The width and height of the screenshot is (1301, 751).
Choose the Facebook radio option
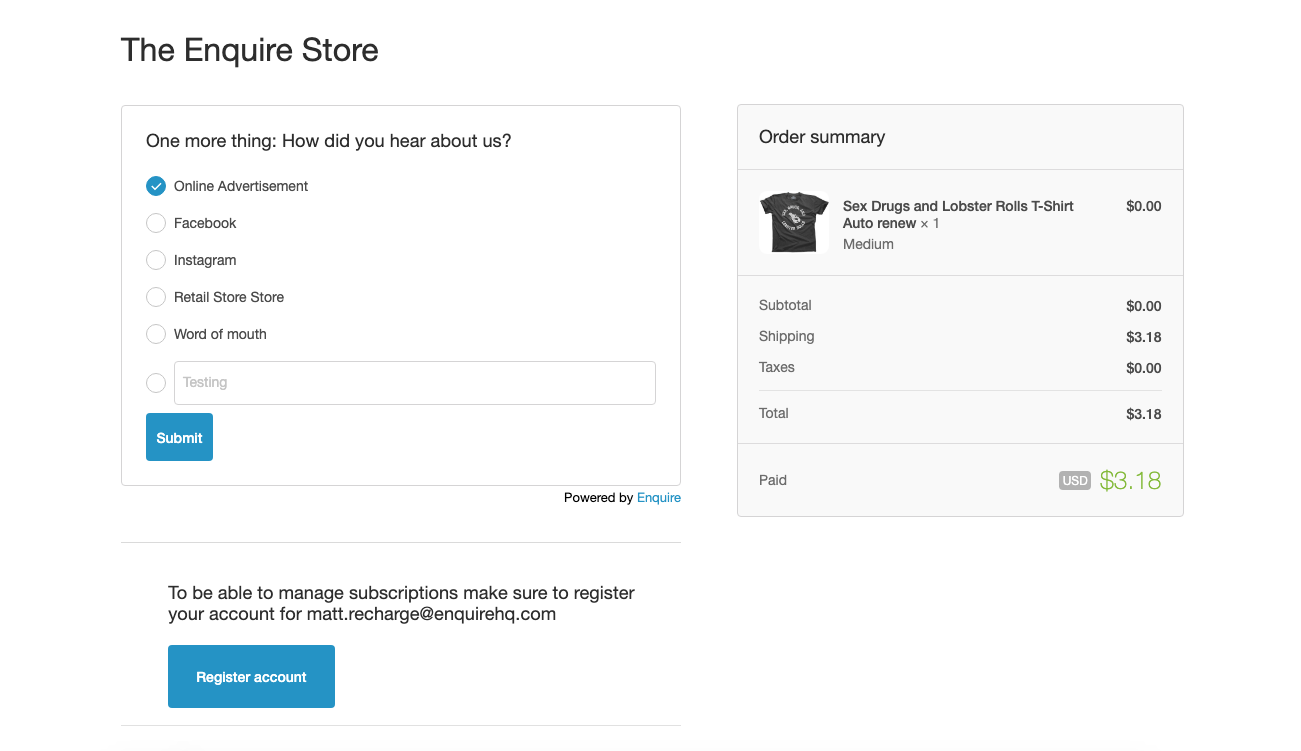click(x=156, y=223)
